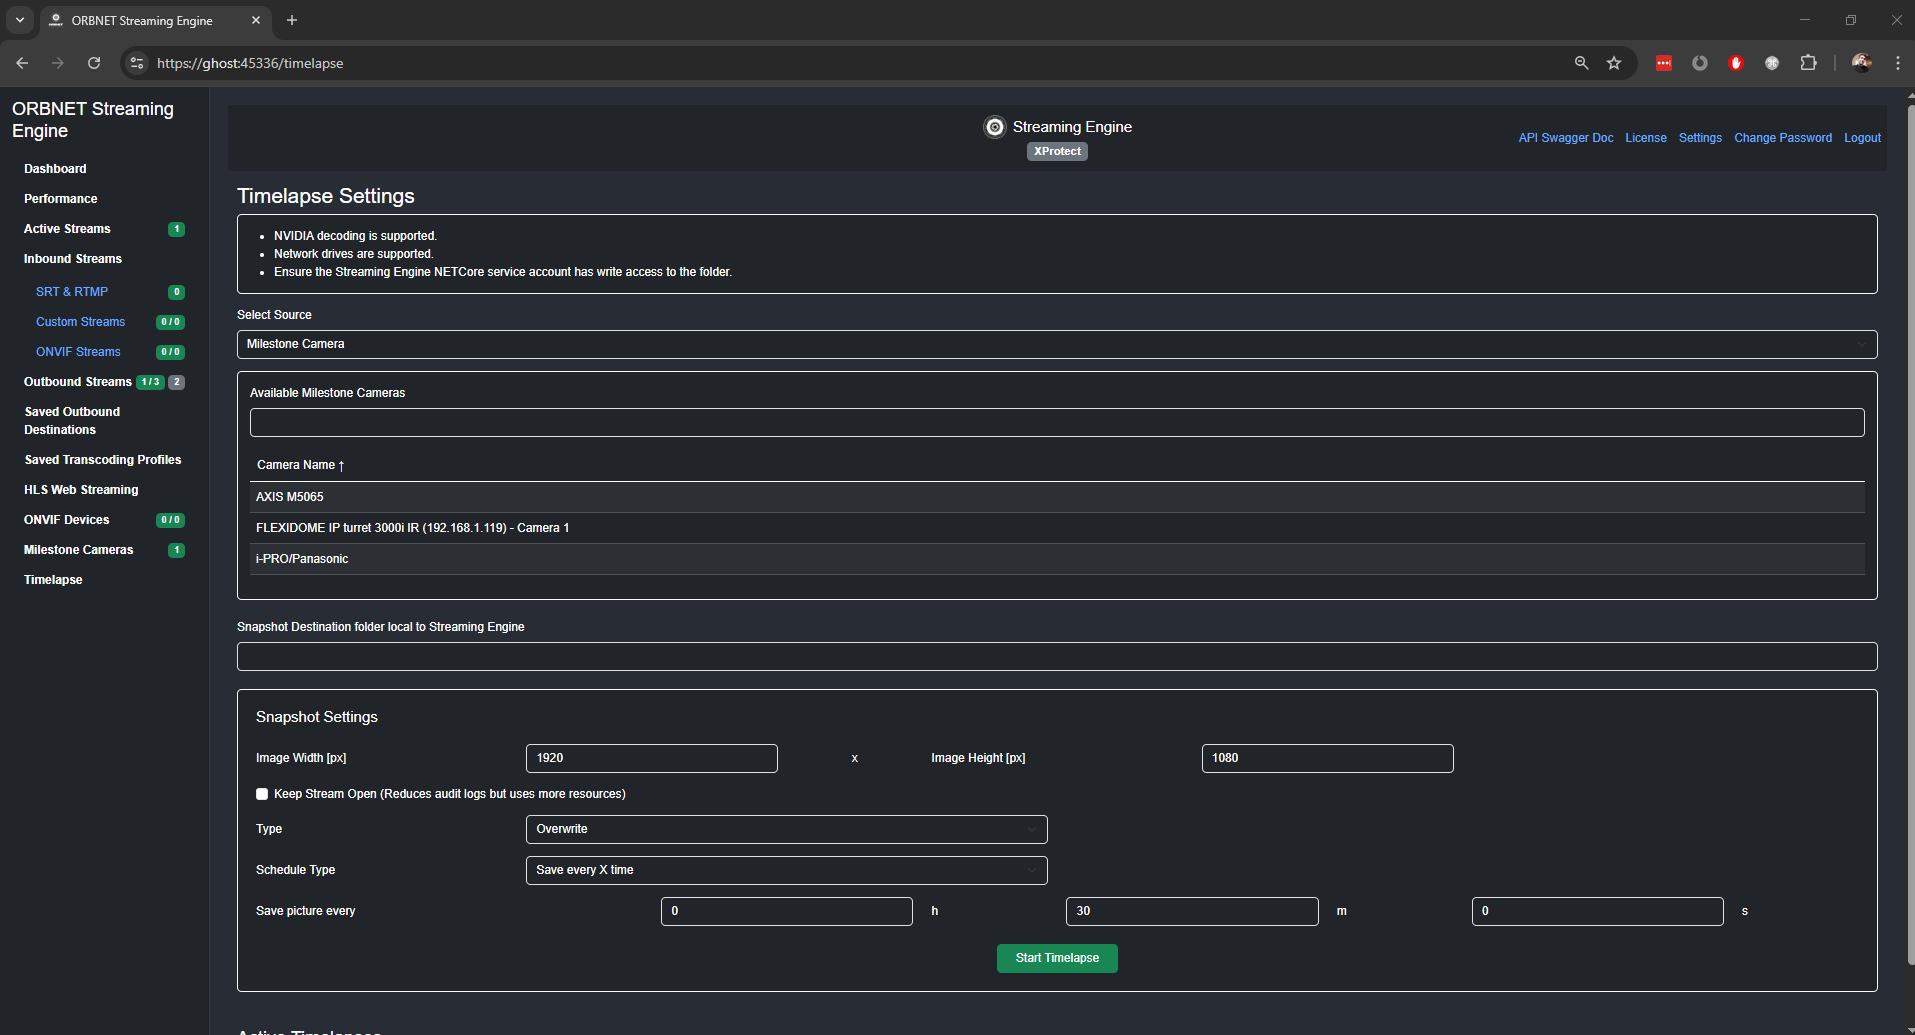Open ONVIF Streams
1915x1035 pixels.
pos(78,352)
